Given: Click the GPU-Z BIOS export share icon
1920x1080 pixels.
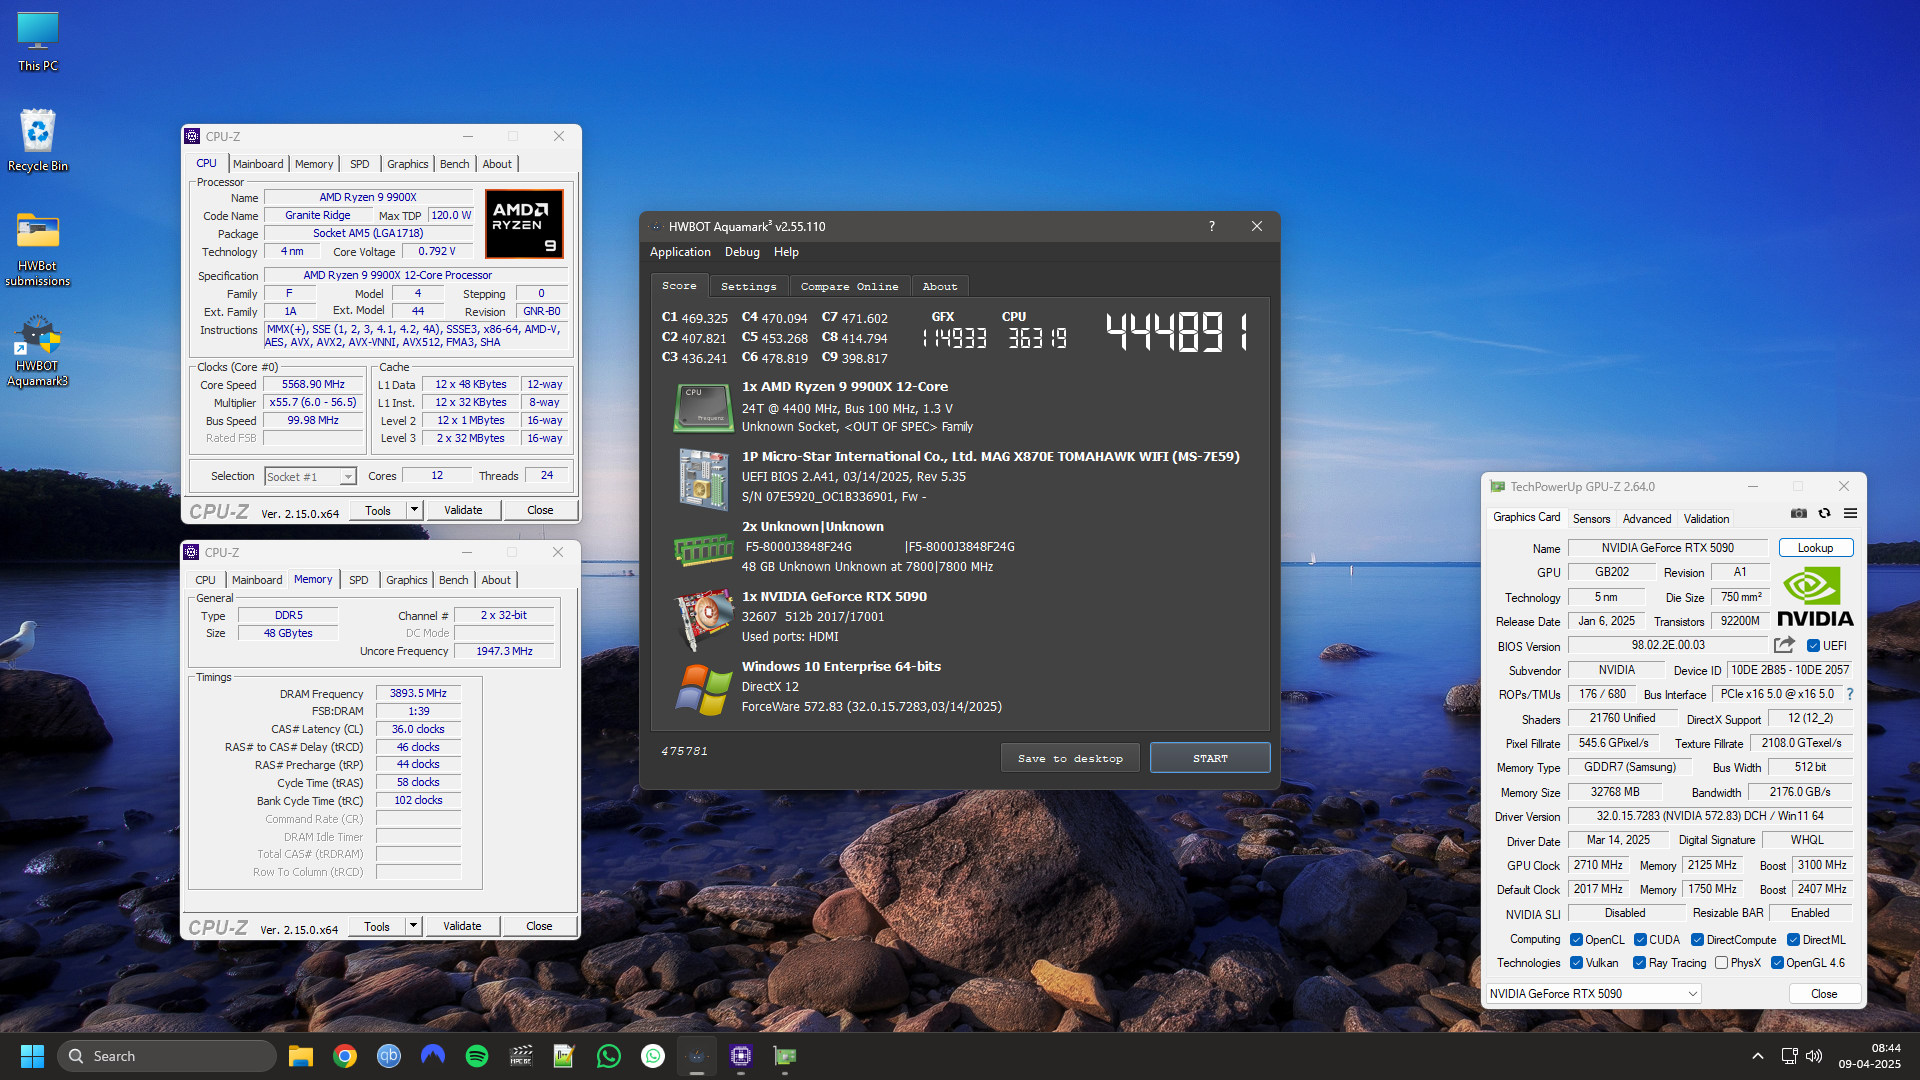Looking at the screenshot, I should [x=1785, y=645].
